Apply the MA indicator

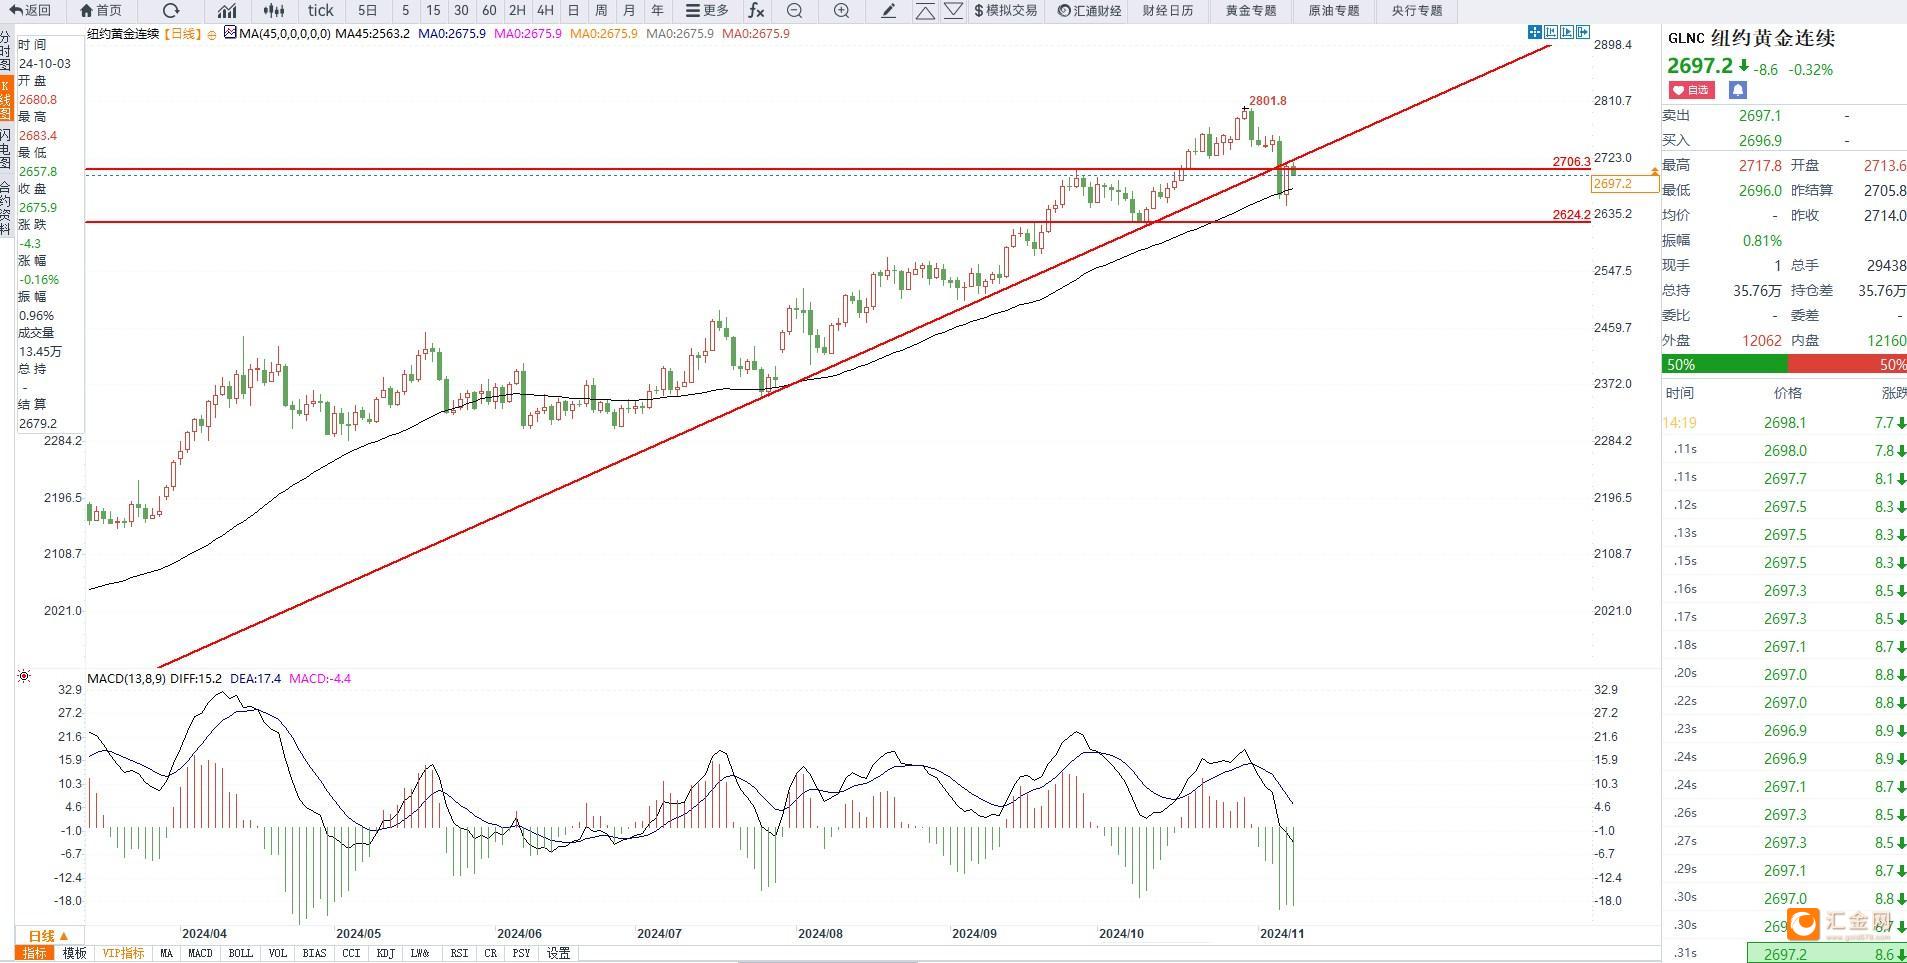pos(166,954)
